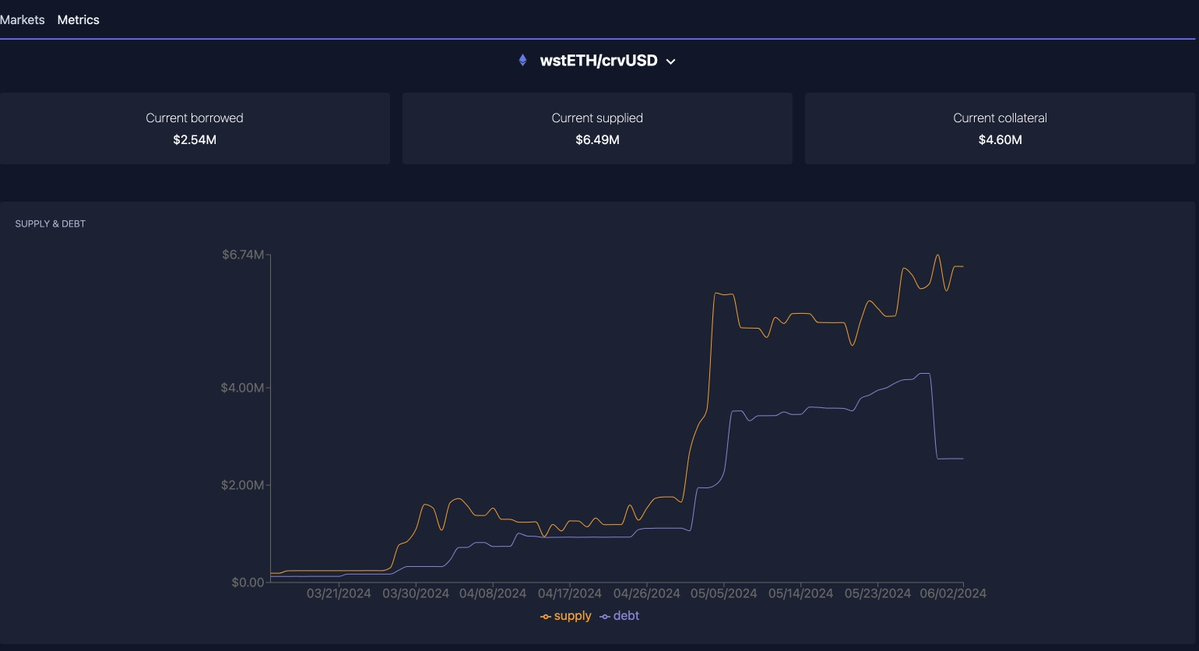Click the 05/05/2024 date label
This screenshot has height=651, width=1199.
(x=723, y=593)
